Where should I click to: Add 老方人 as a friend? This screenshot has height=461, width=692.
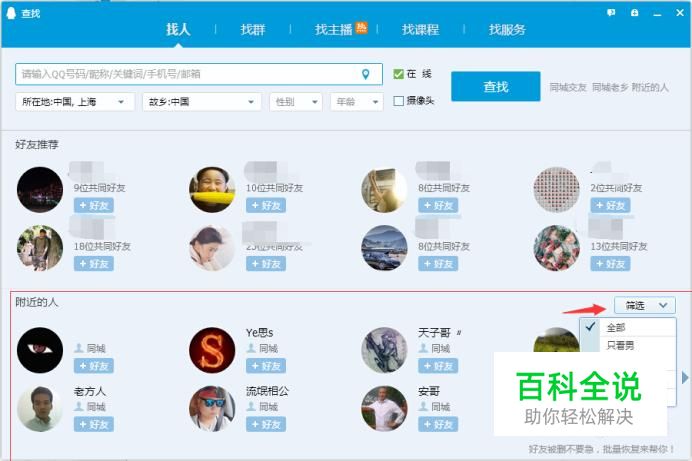(94, 424)
